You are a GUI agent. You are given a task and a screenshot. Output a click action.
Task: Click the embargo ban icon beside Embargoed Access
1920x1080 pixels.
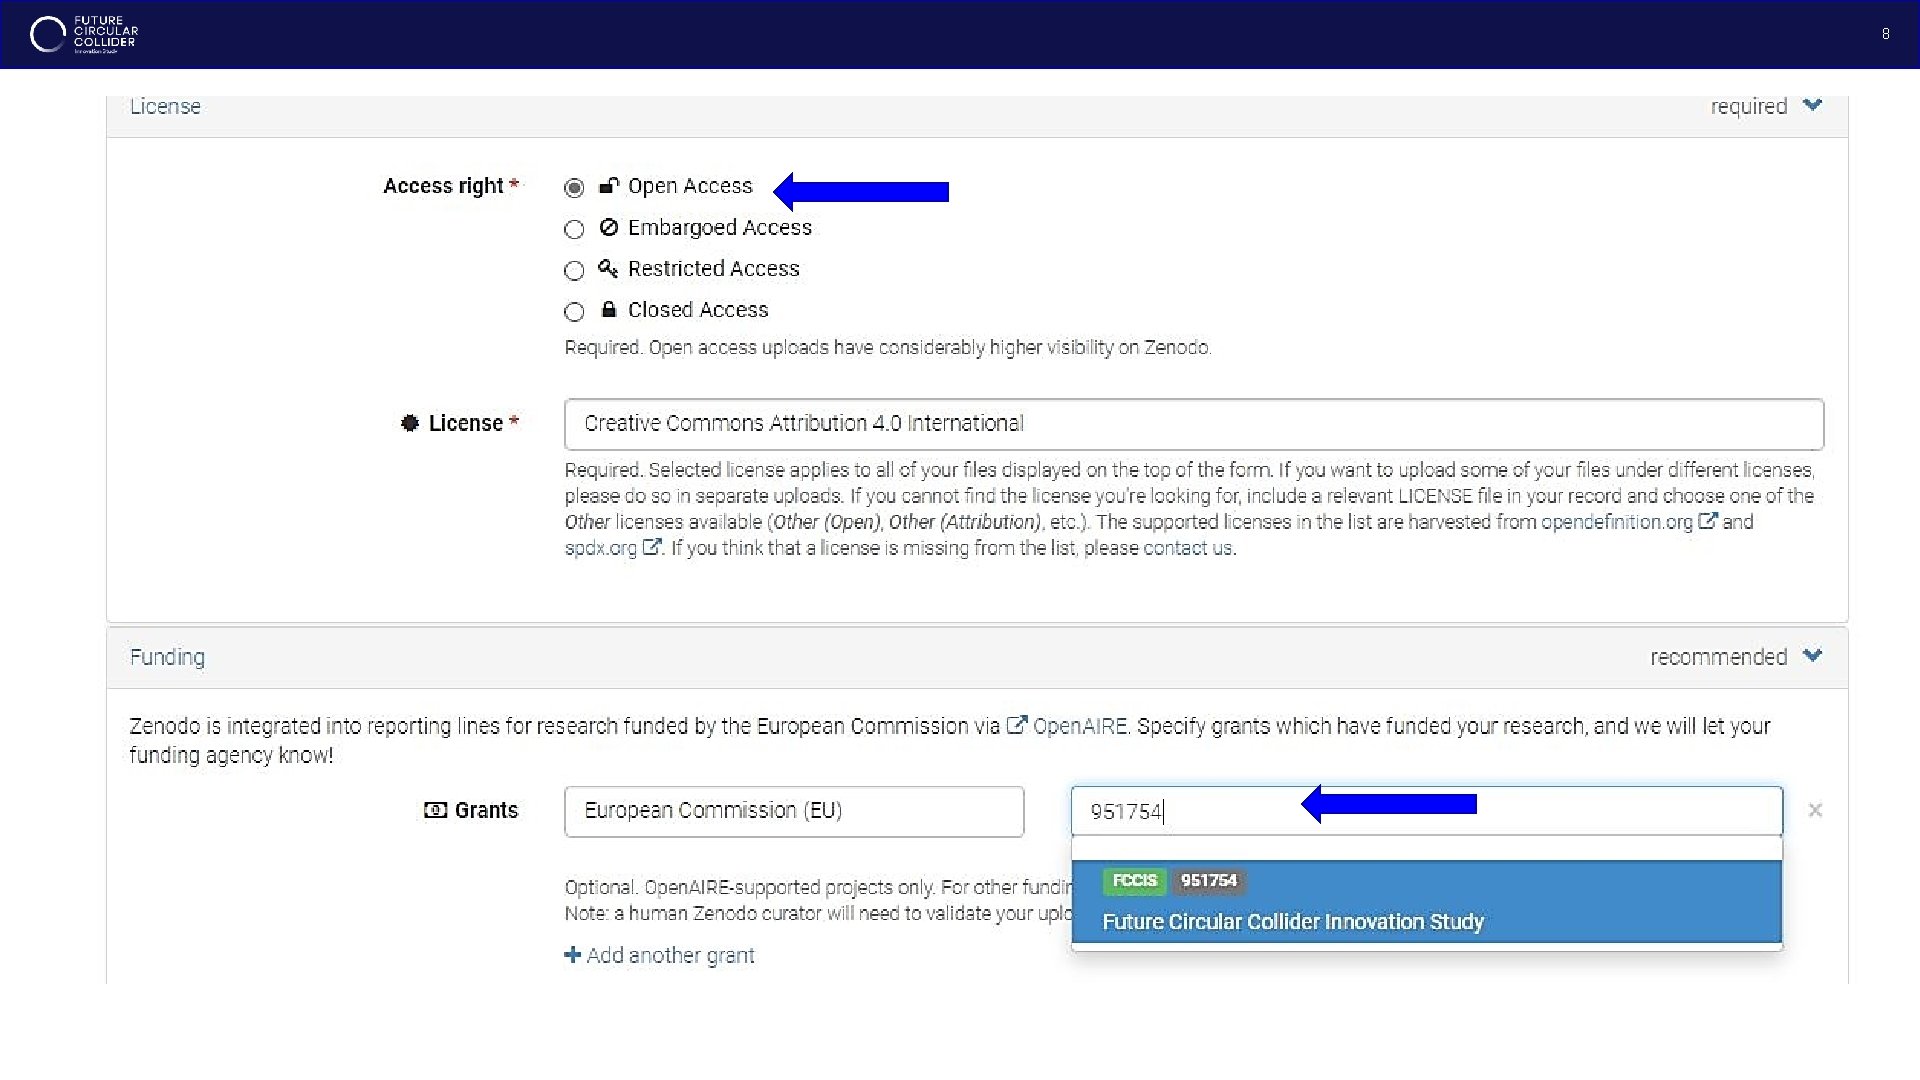click(608, 227)
